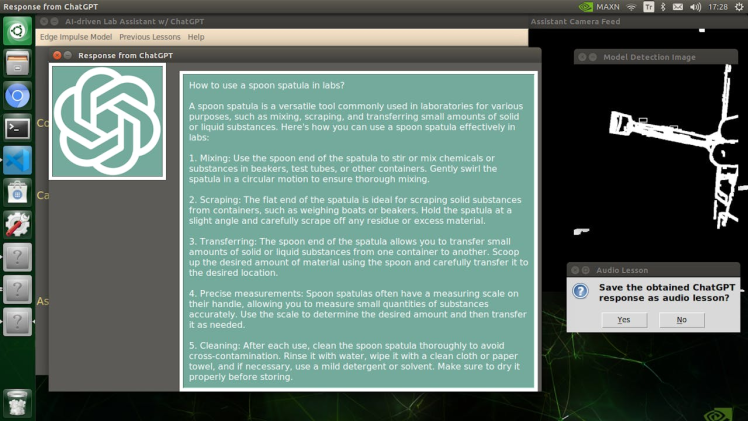Click 'How to use a spoon spatula in labs?' text

pyautogui.click(x=266, y=85)
